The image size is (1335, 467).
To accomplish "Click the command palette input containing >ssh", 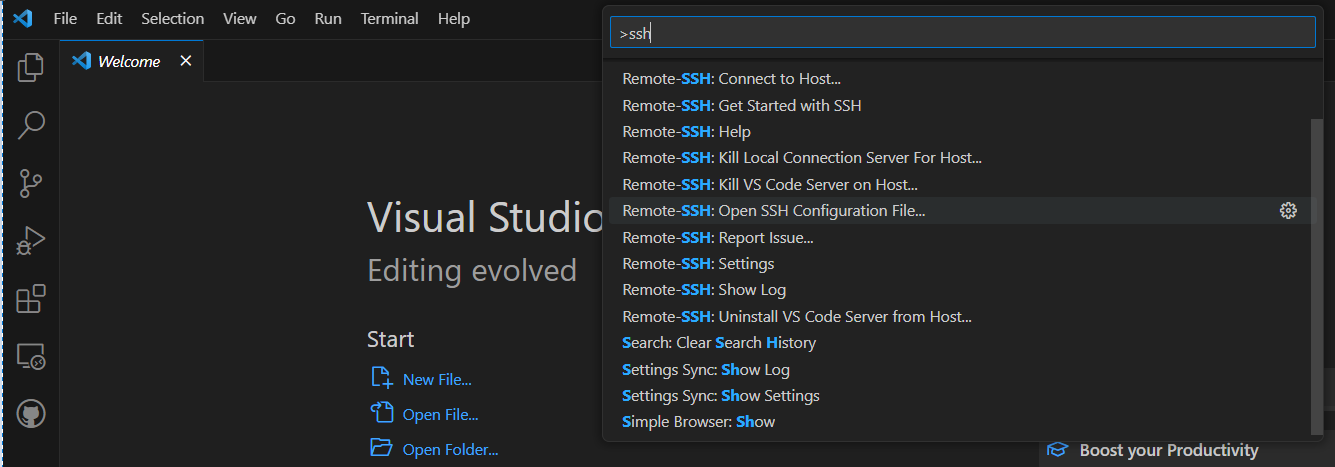I will (962, 33).
